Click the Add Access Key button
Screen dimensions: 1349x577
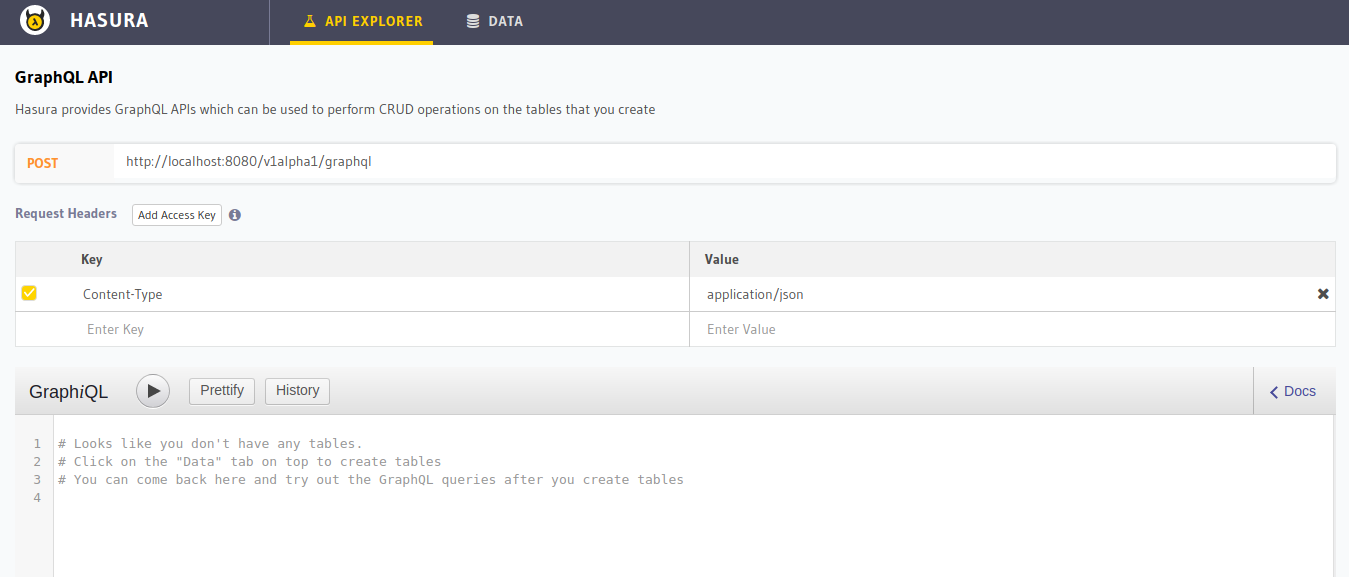(x=176, y=214)
